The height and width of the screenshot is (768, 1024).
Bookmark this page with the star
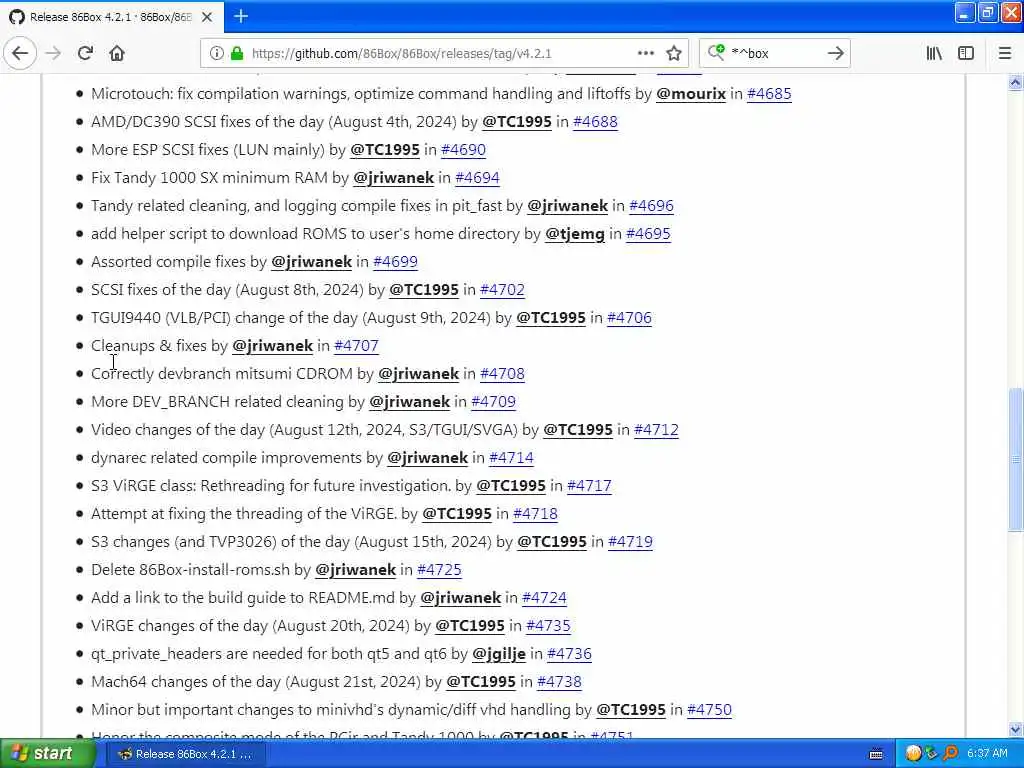tap(674, 54)
